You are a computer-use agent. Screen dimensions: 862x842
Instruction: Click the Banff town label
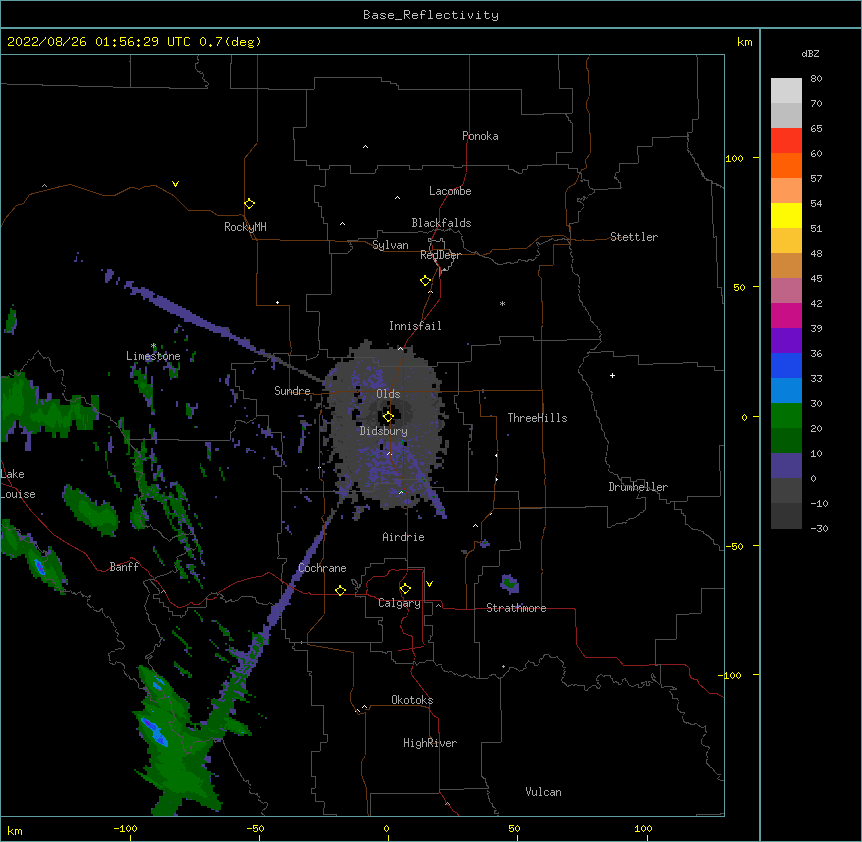[x=124, y=567]
